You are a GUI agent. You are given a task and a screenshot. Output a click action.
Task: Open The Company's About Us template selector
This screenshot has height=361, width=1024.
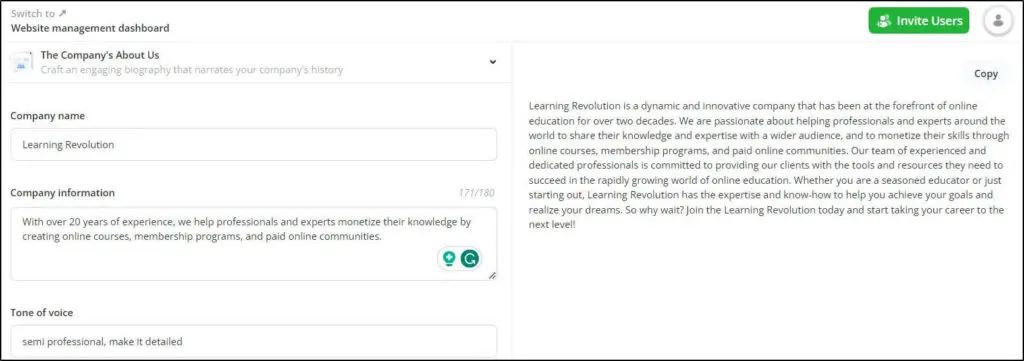tap(256, 62)
